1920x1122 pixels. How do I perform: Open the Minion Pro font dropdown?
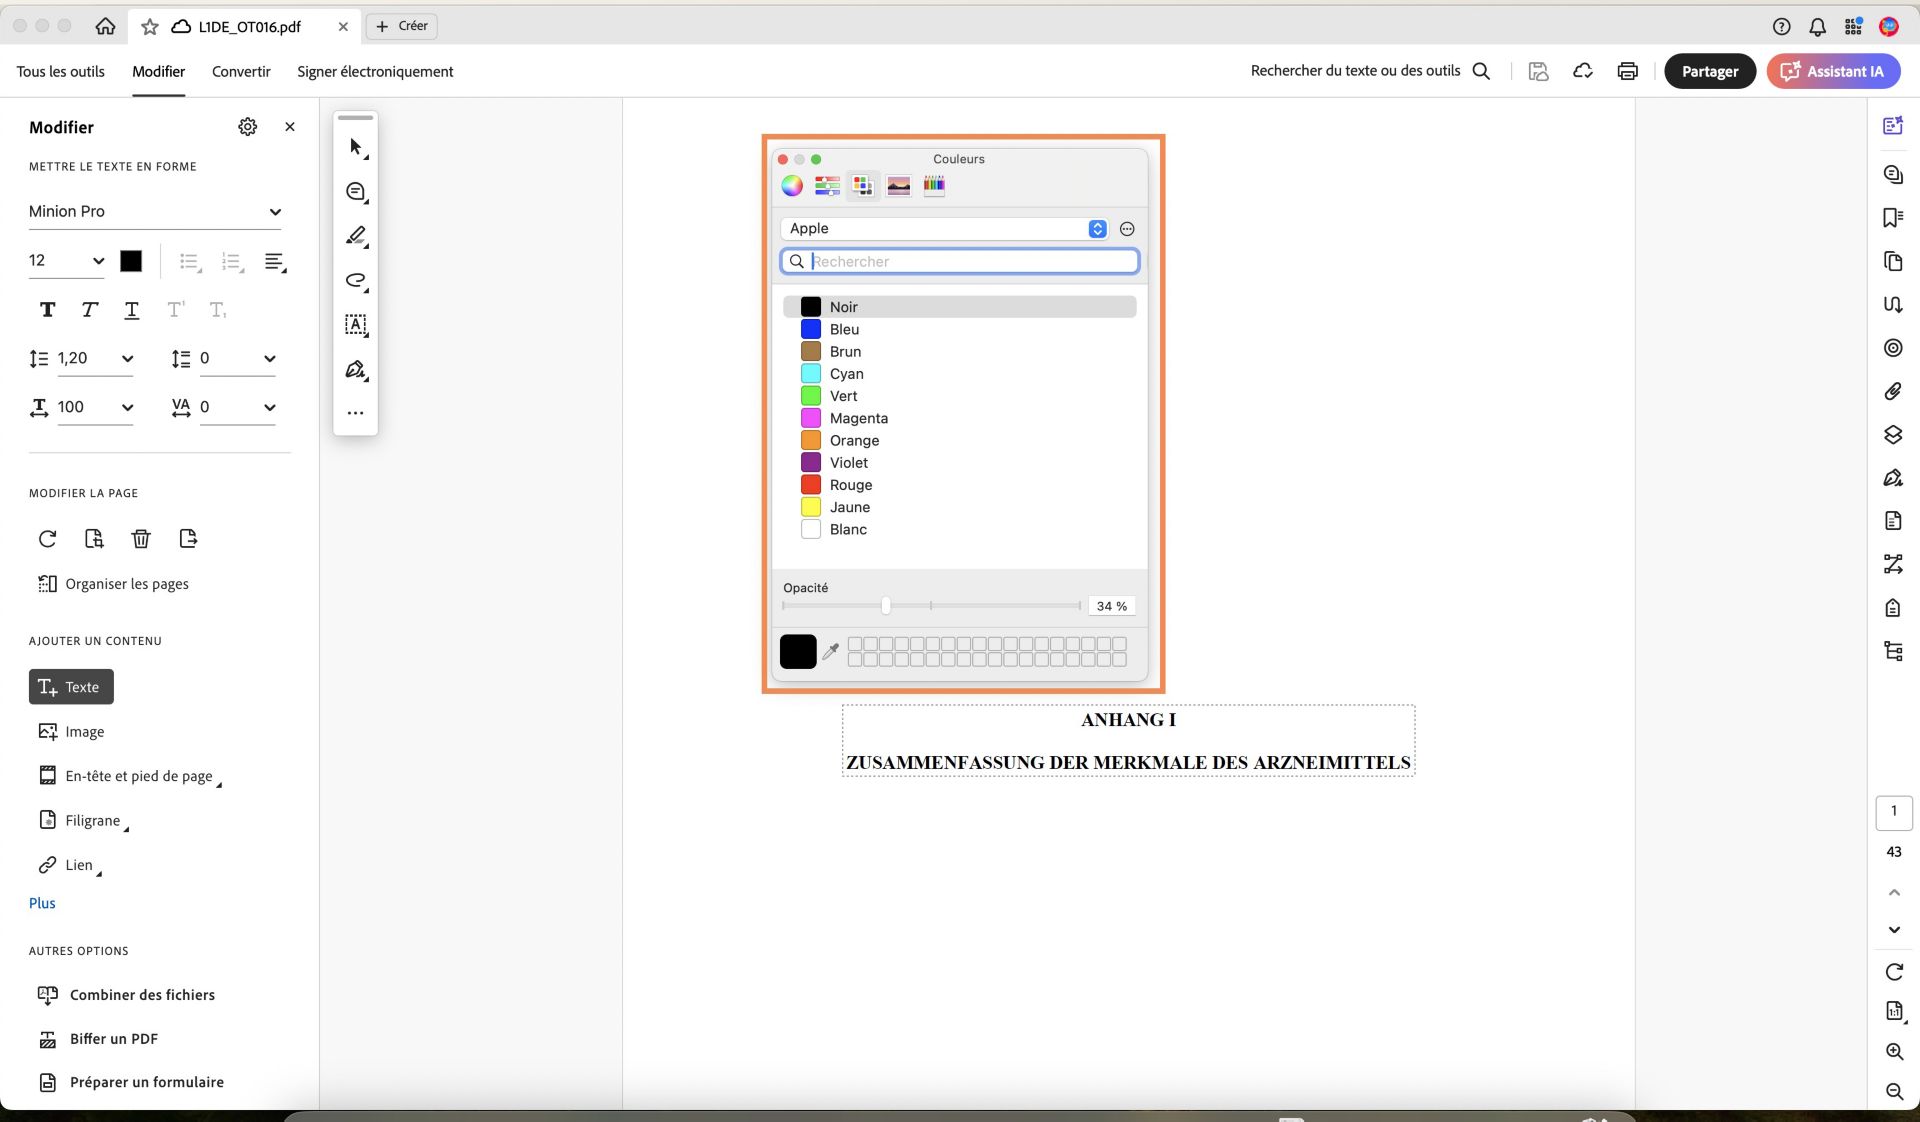pyautogui.click(x=156, y=211)
